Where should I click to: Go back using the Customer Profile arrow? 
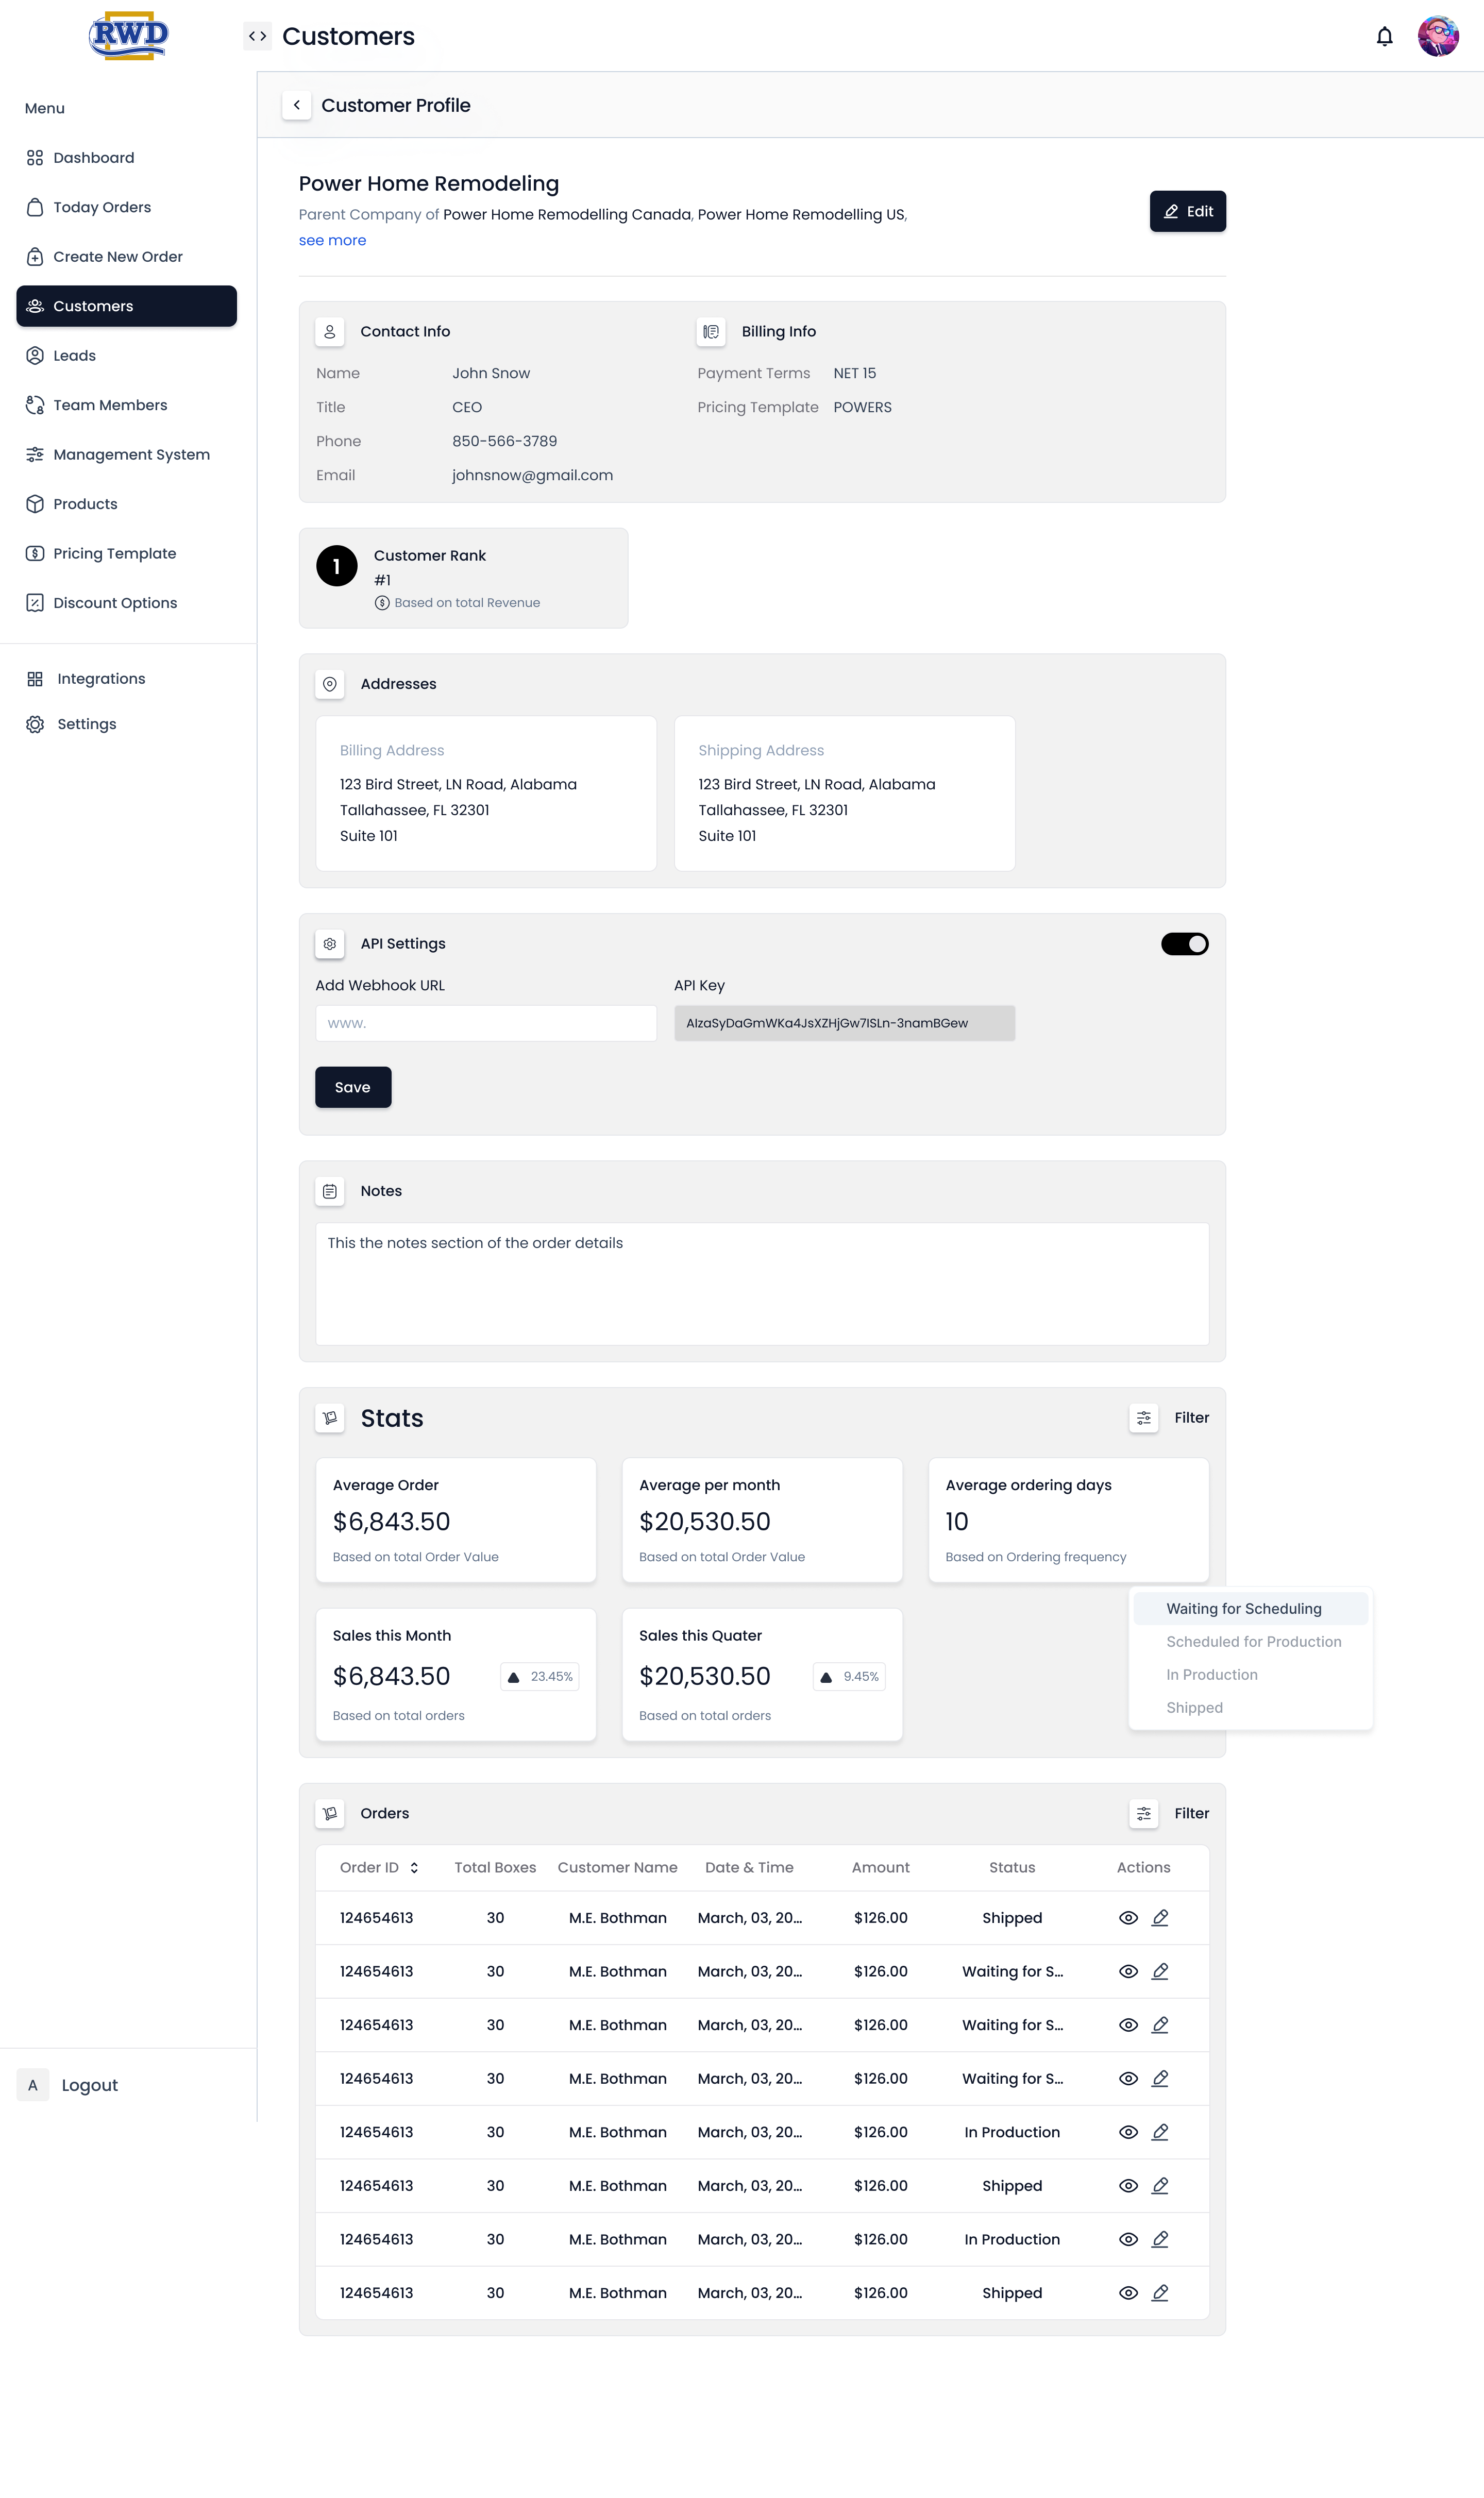pos(296,105)
